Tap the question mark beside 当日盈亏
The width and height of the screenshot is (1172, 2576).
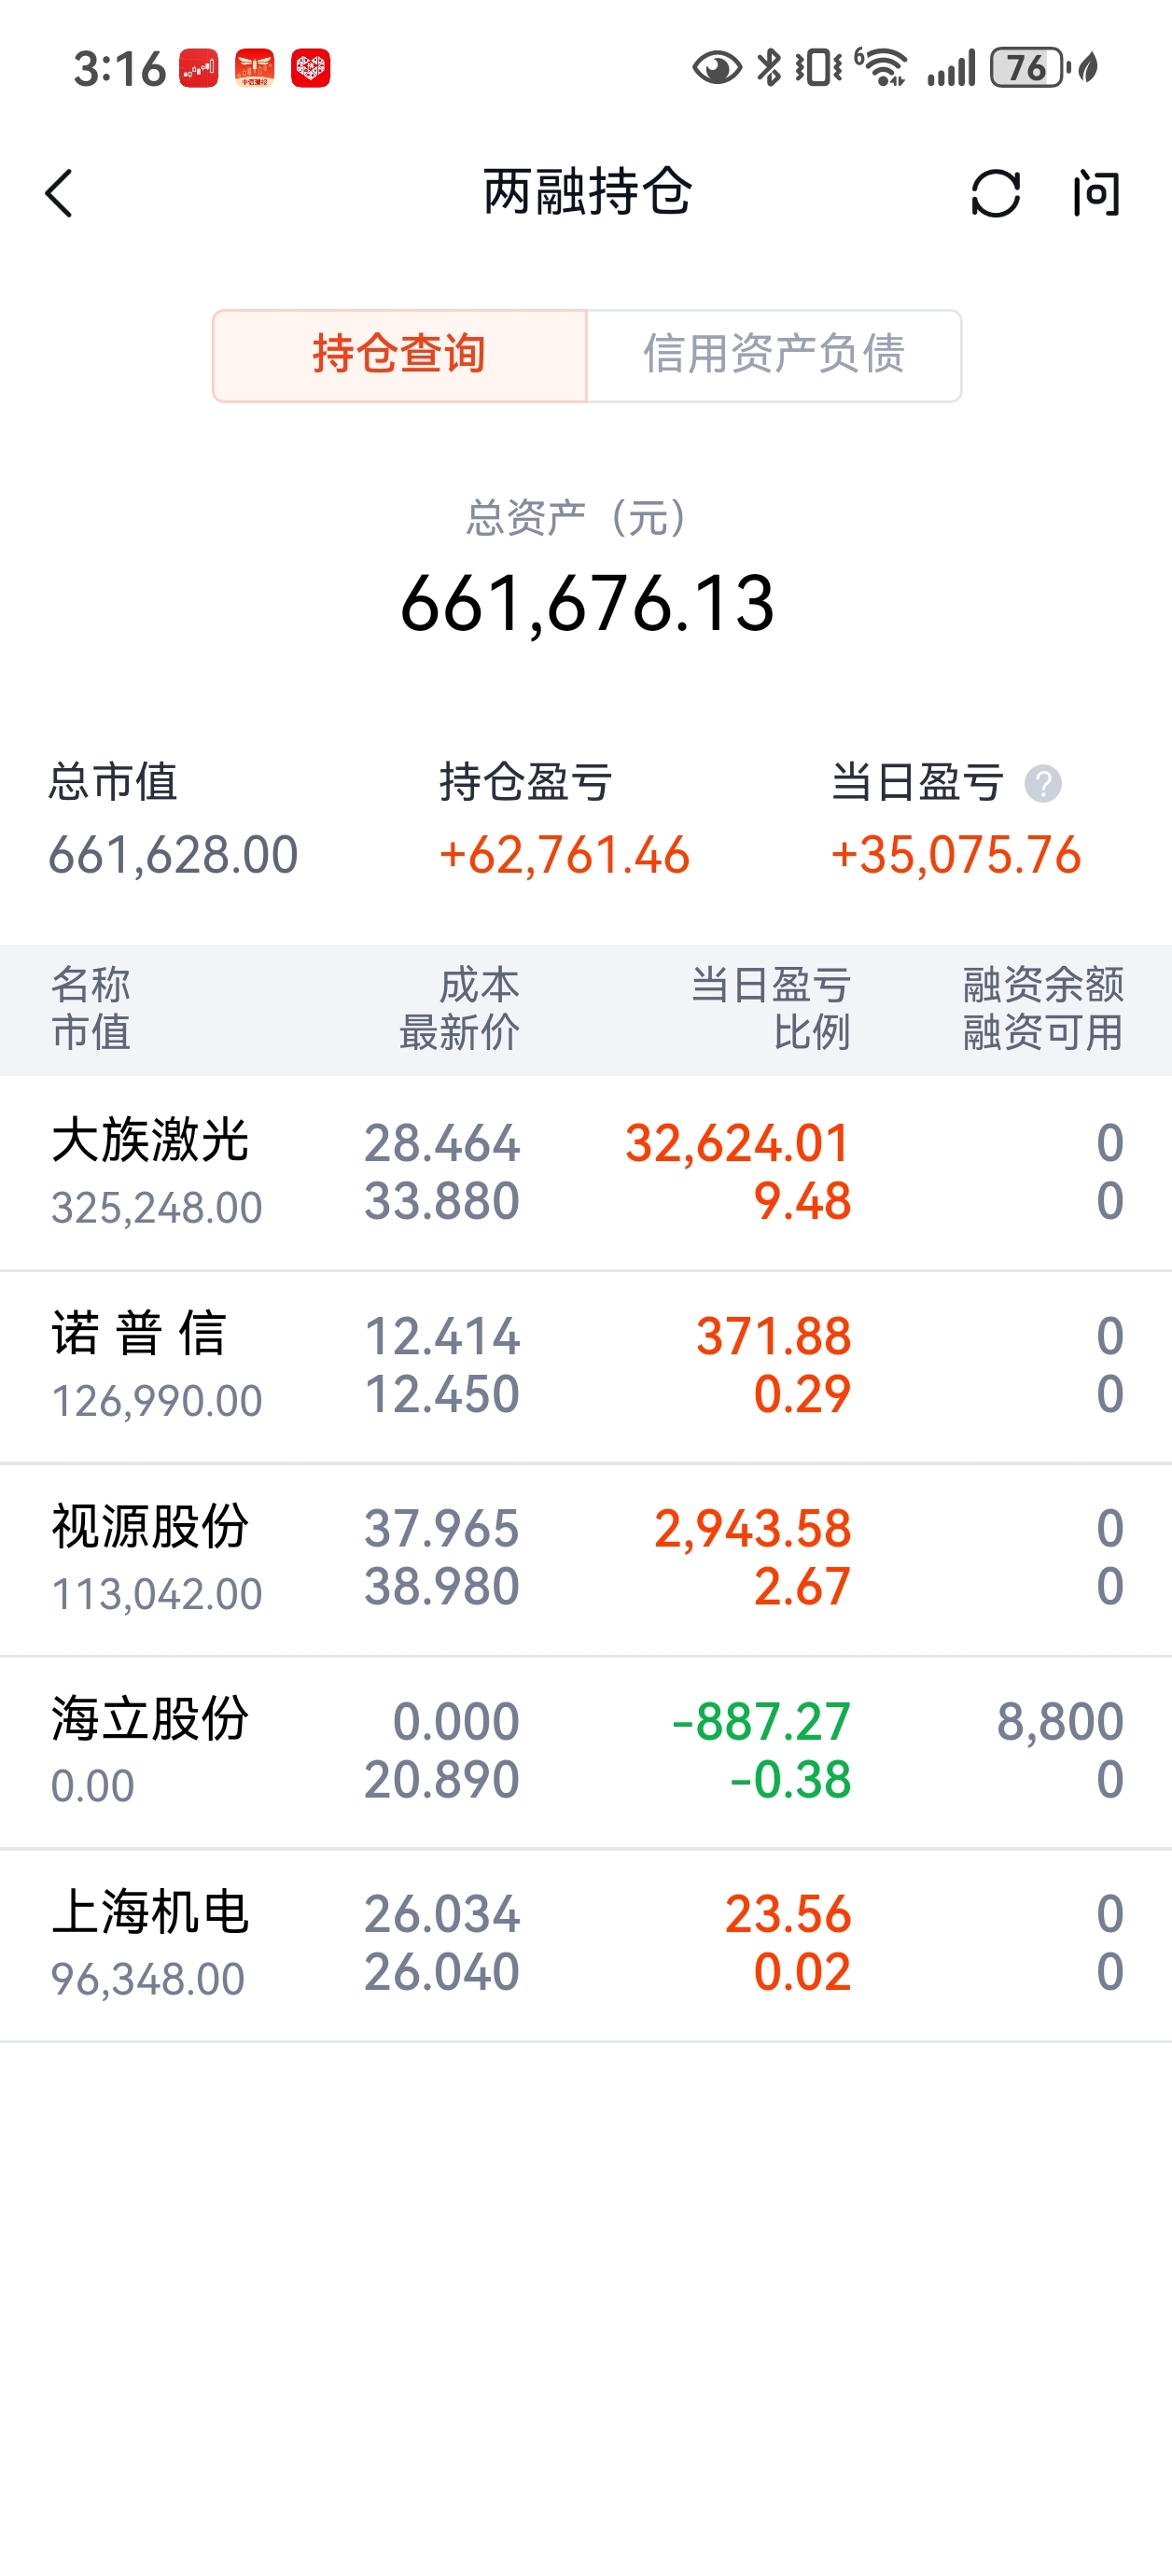[x=1043, y=783]
